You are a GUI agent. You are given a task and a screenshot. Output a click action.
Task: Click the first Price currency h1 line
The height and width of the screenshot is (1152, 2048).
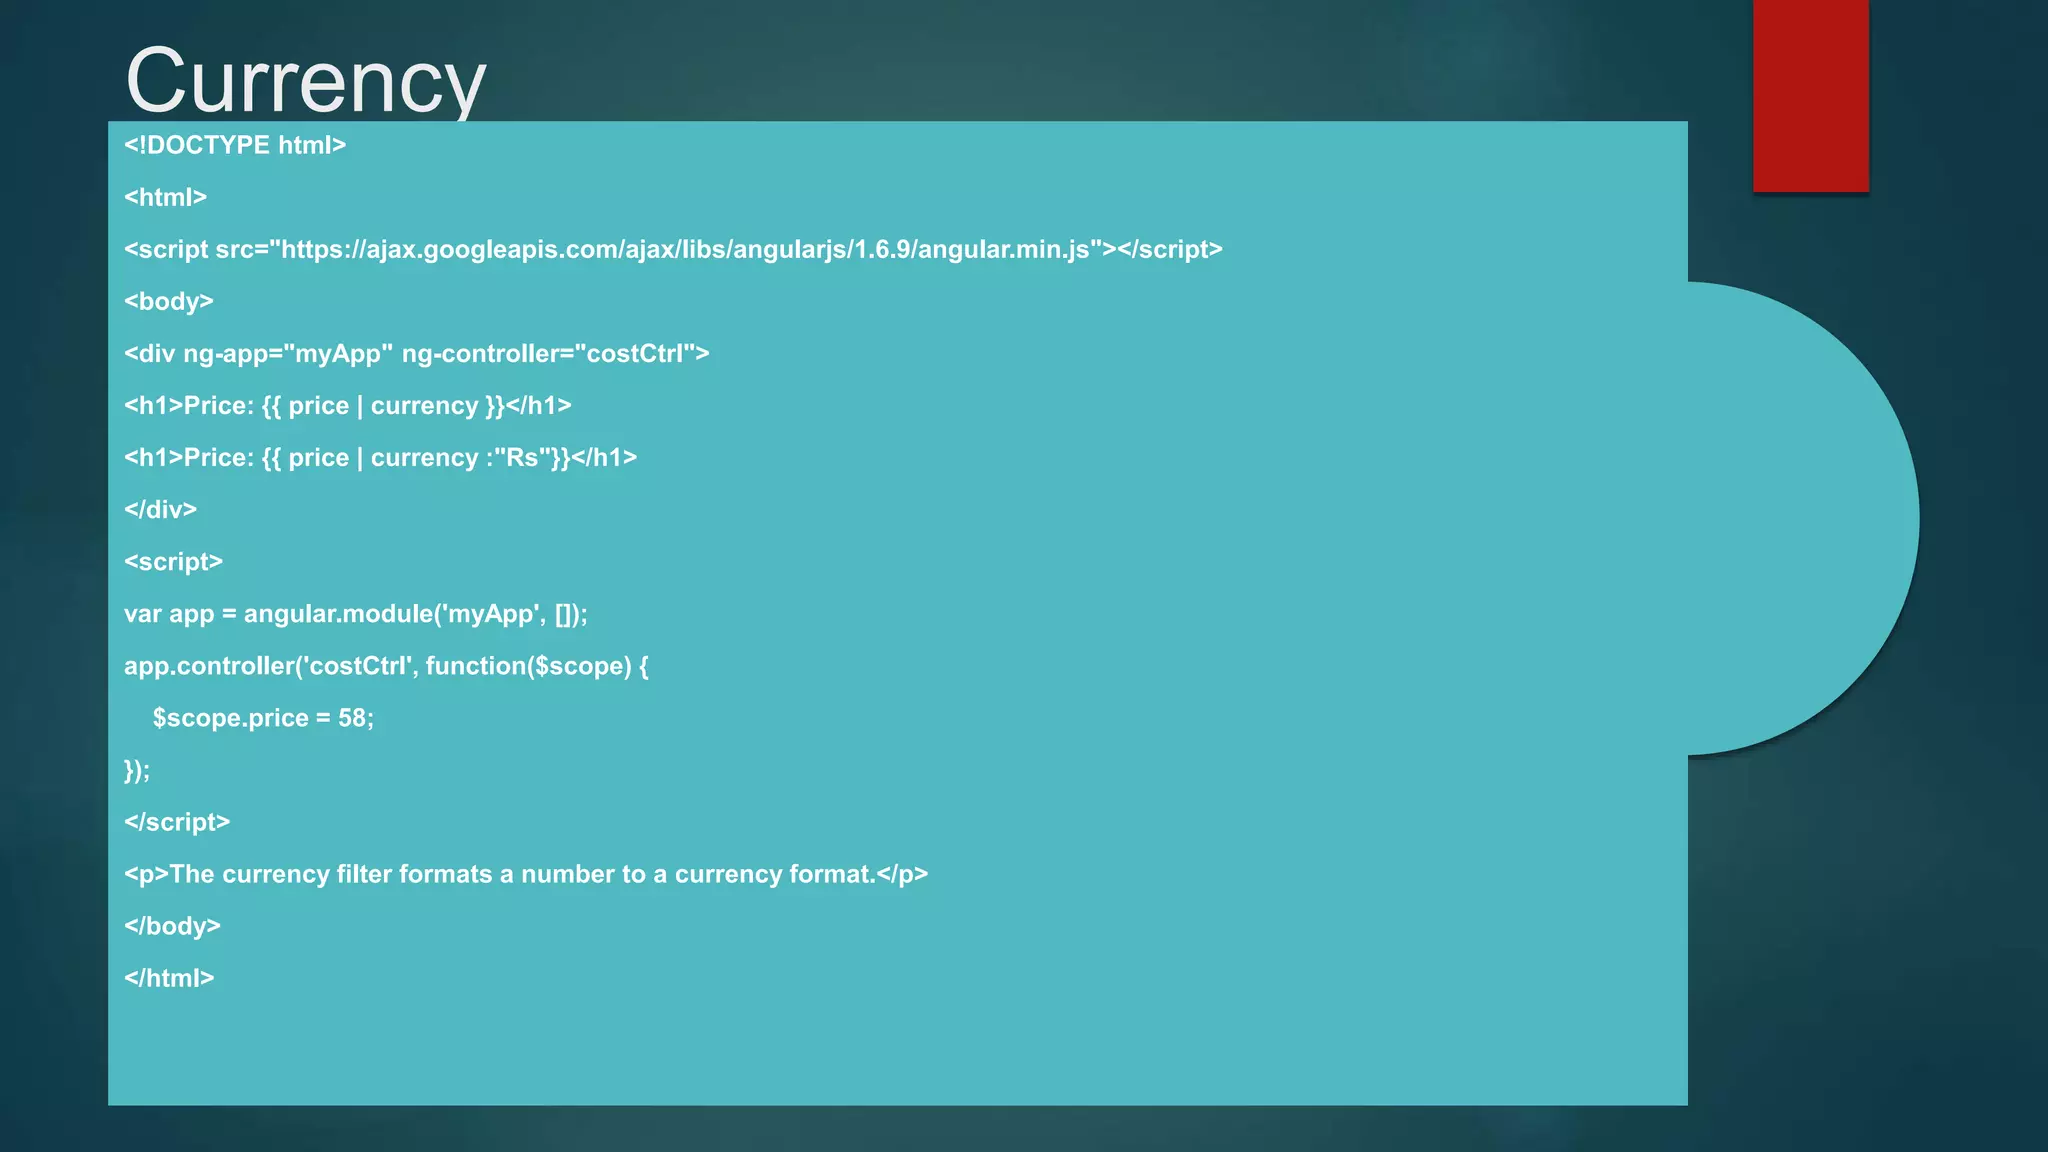[x=347, y=405]
